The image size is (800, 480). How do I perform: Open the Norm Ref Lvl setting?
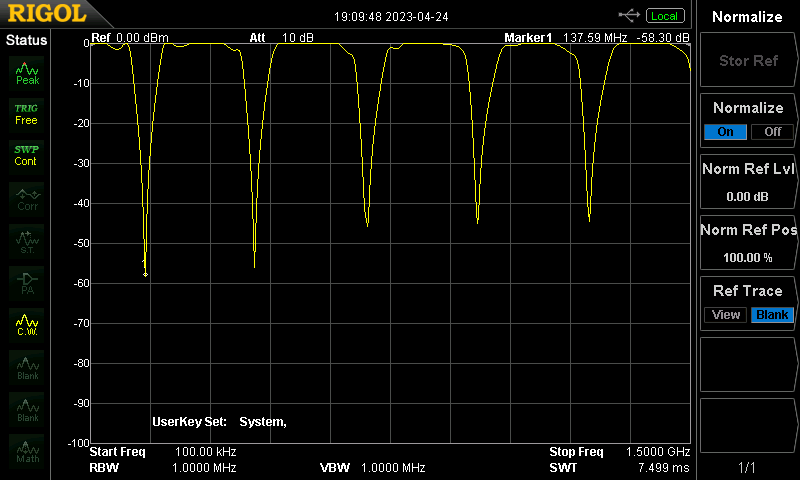coord(748,181)
